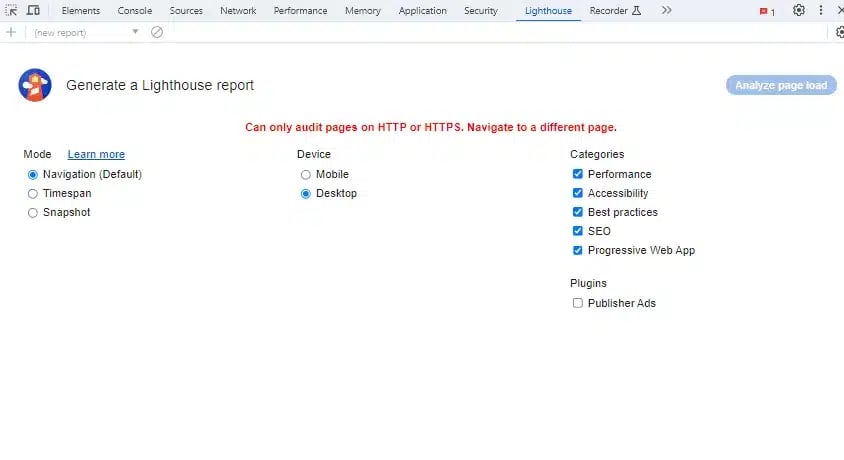Click the red HTTP or HTTPS error message

431,128
